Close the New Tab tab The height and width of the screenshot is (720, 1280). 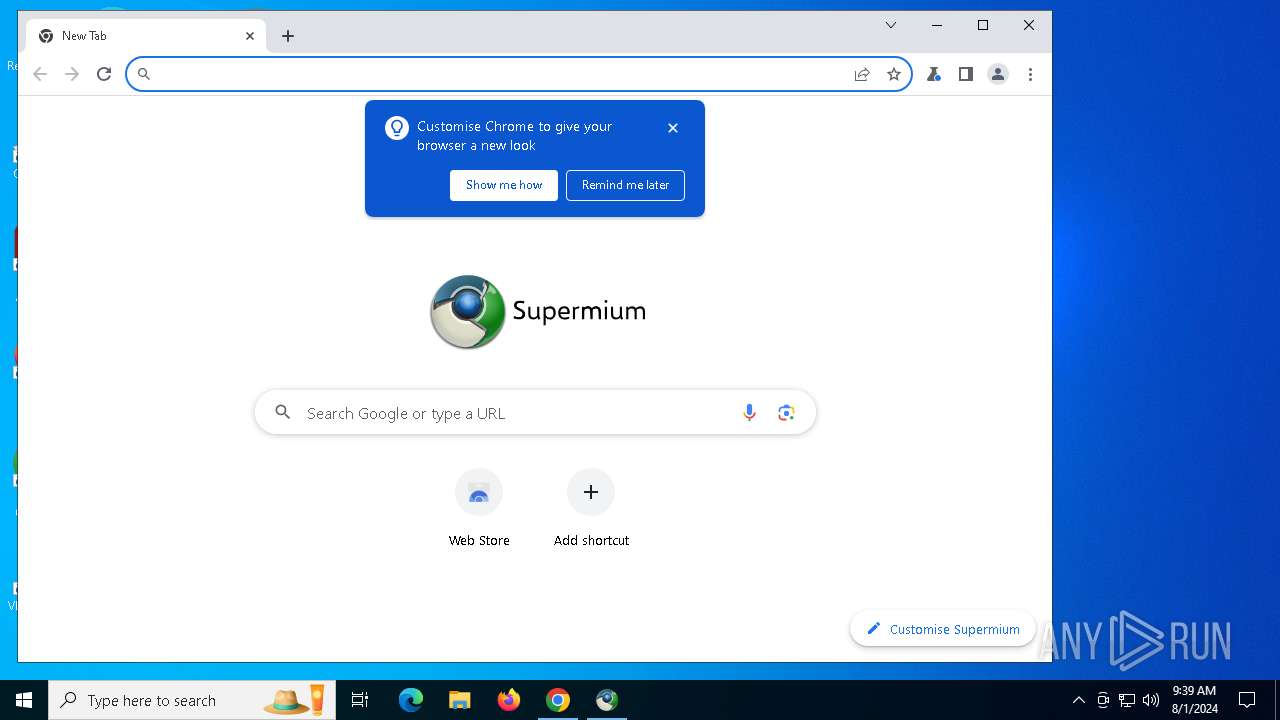click(x=250, y=36)
